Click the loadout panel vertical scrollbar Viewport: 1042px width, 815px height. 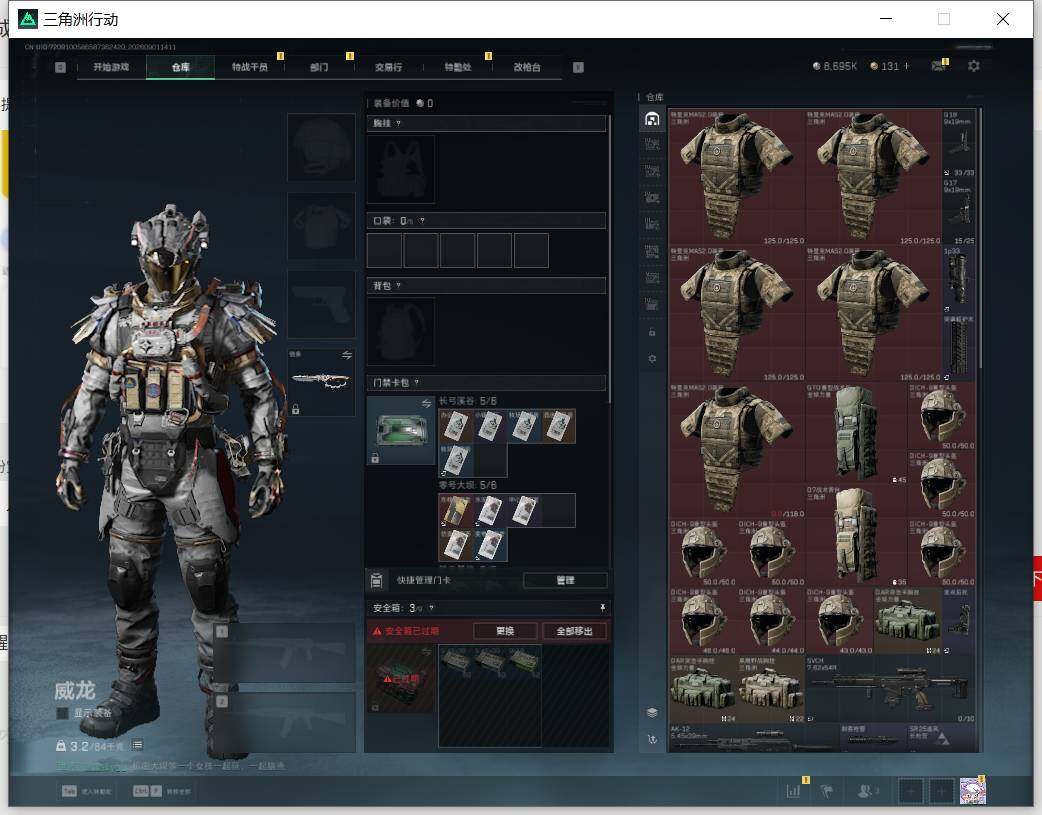[610, 259]
